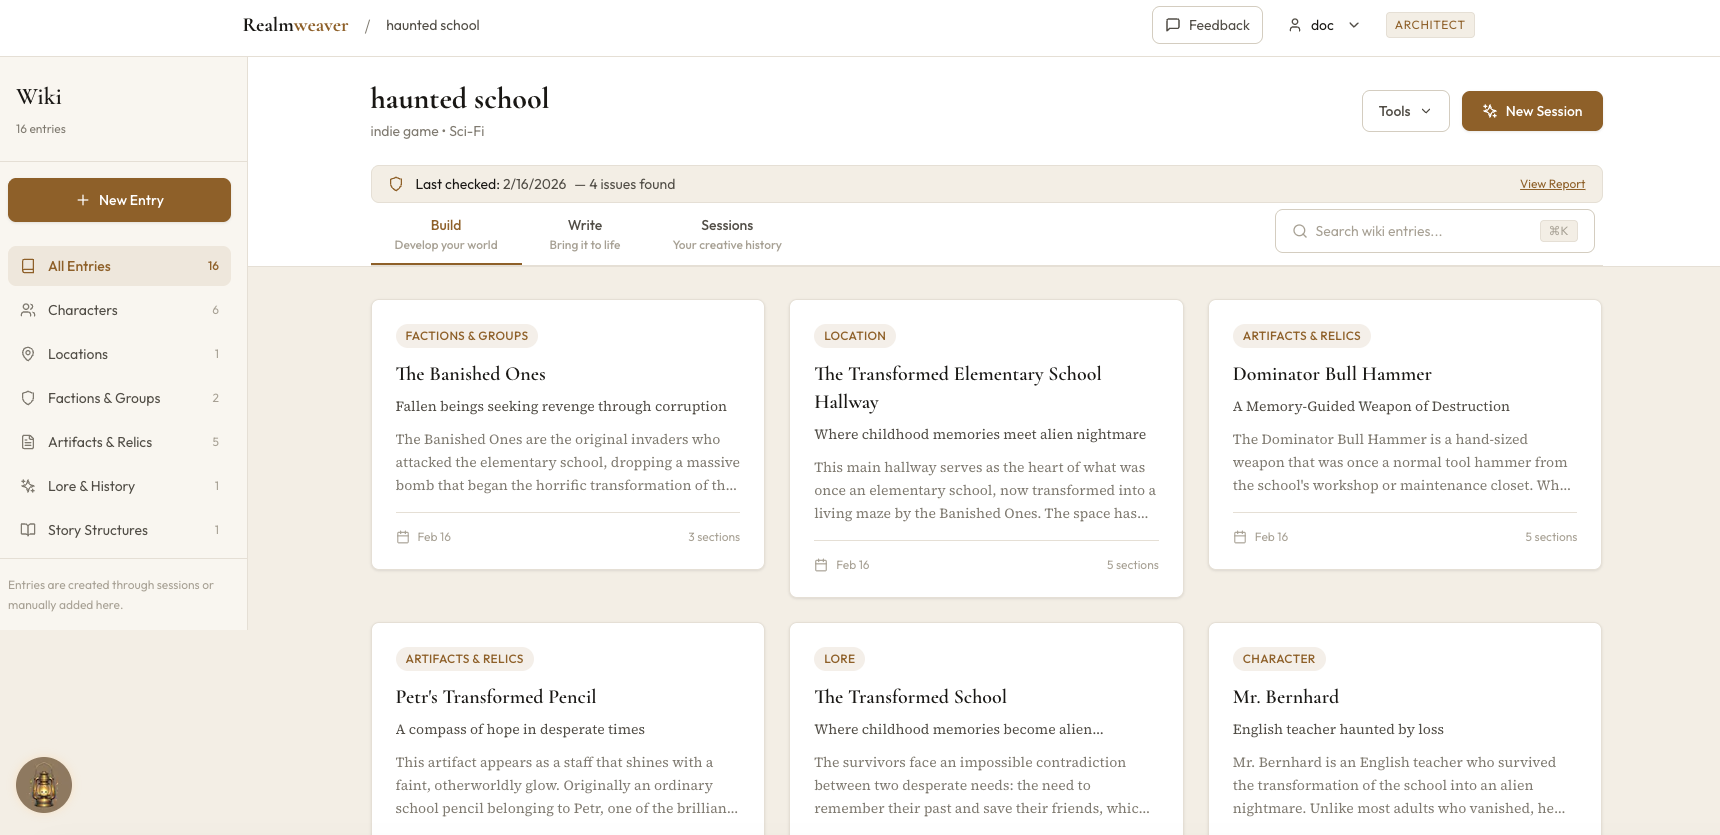
Task: Open The Banished Ones entry card
Action: point(568,435)
